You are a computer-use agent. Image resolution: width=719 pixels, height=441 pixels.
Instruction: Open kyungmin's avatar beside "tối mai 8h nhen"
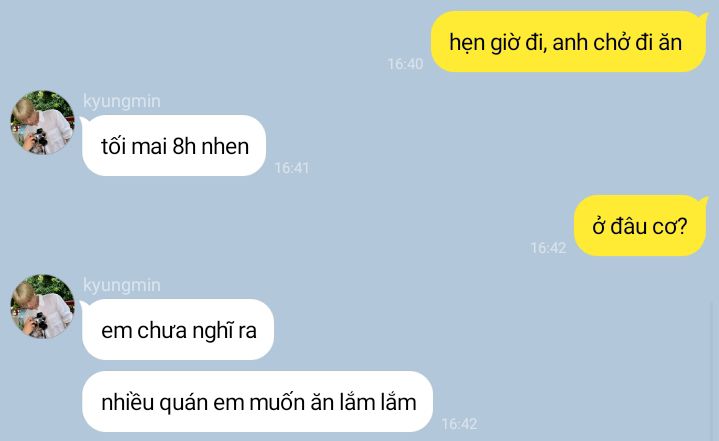[x=42, y=122]
